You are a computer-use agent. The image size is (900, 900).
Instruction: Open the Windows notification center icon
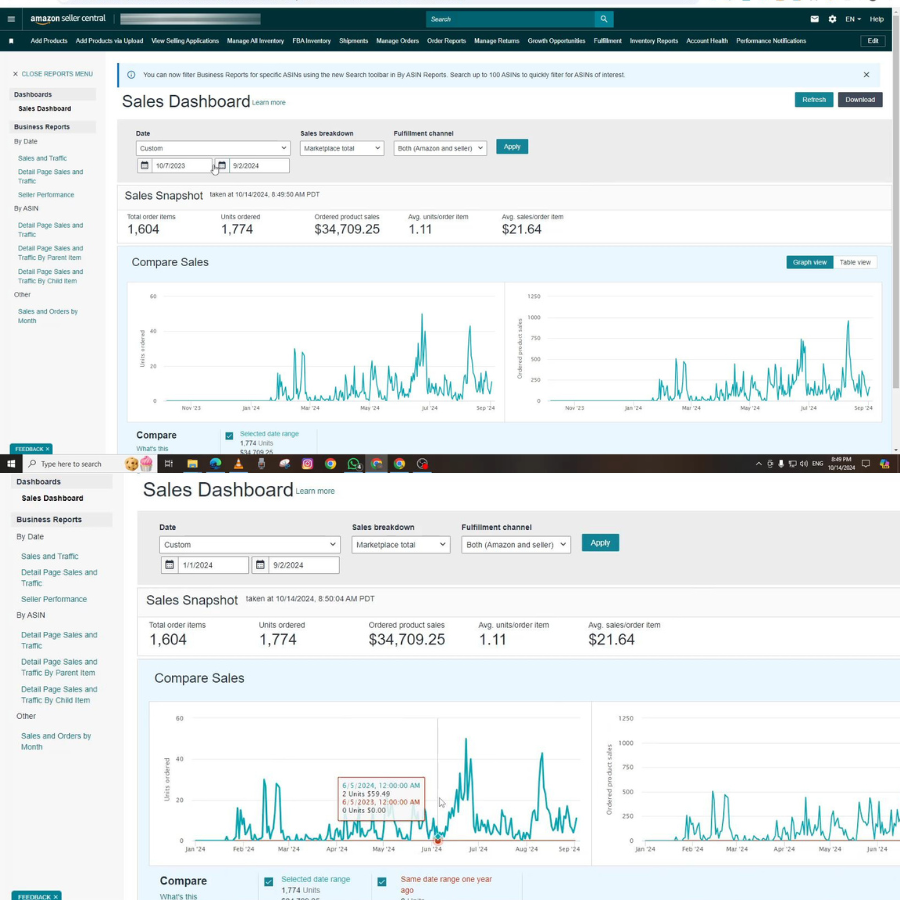pos(866,464)
